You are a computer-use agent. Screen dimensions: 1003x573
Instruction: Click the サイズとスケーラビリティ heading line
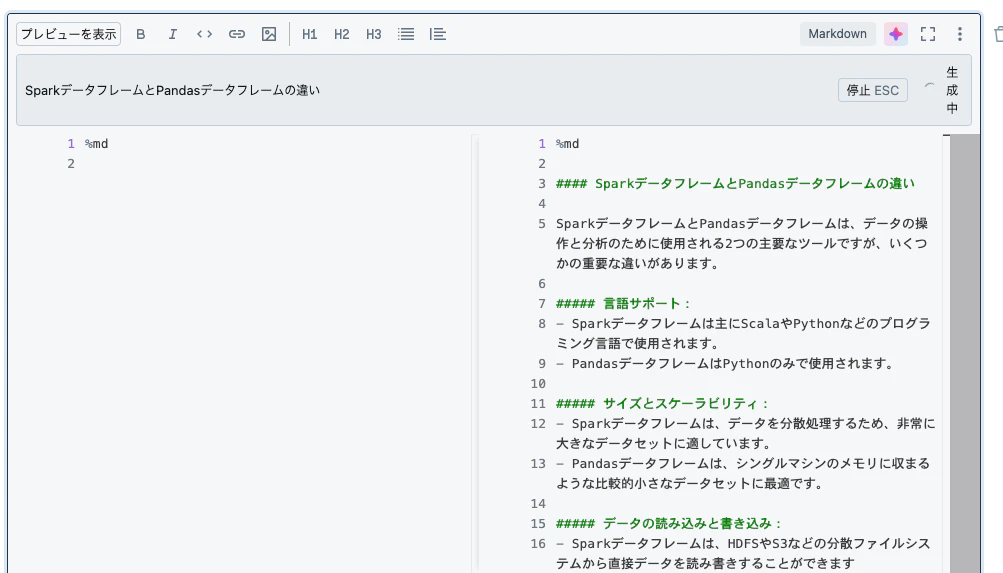point(661,404)
